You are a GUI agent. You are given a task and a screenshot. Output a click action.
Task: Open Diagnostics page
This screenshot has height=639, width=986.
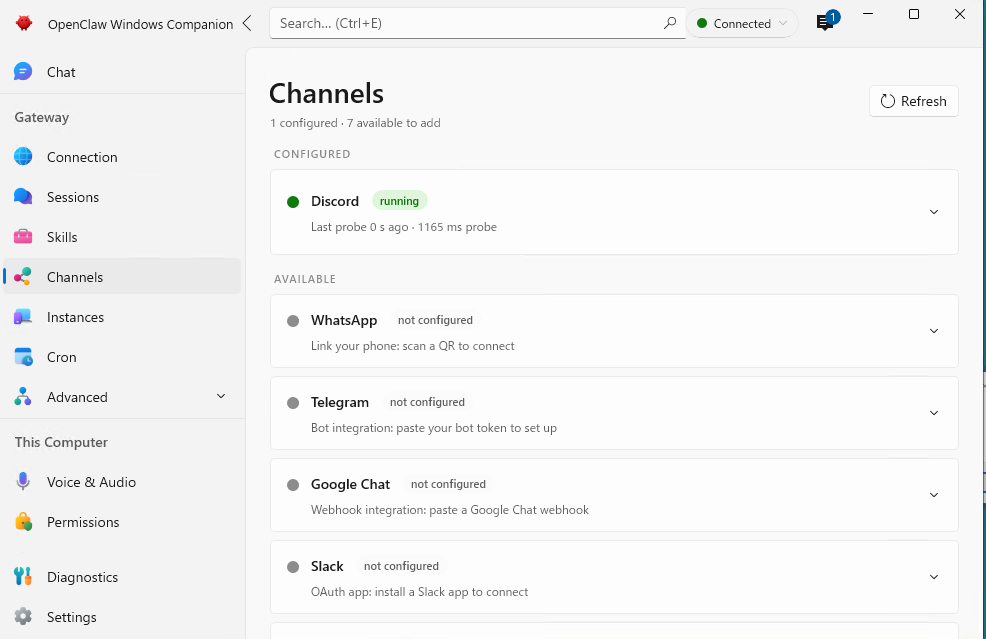(122, 577)
